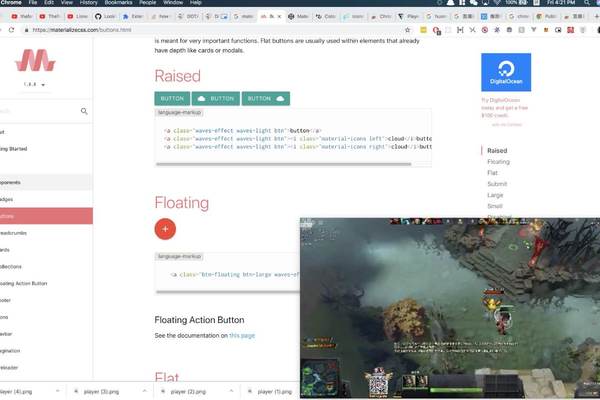Open player (3).png download options chevron
Image resolution: width=600 pixels, height=400 pixels.
coord(145,391)
